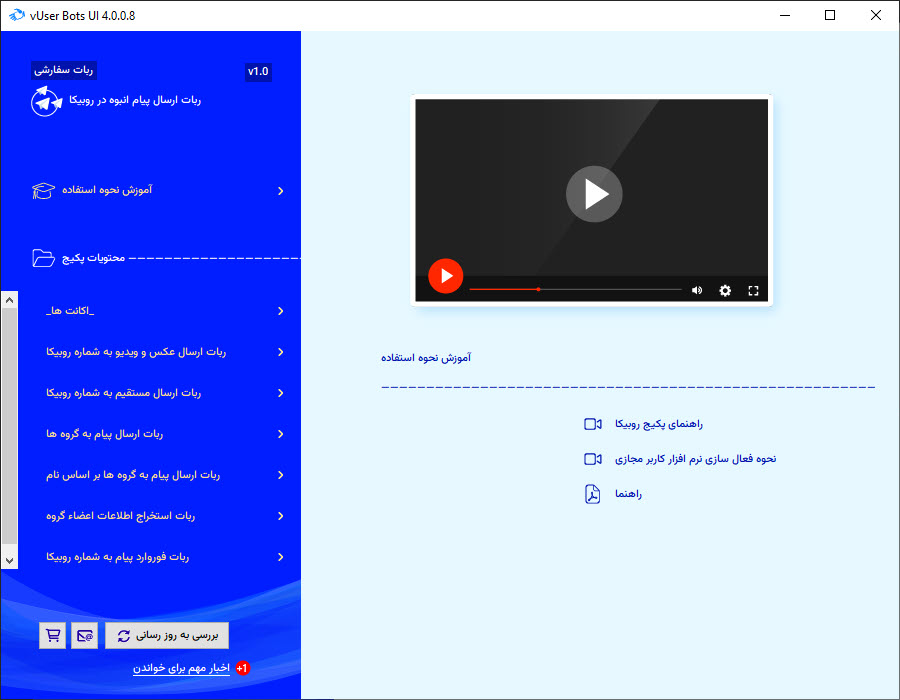The height and width of the screenshot is (700, 900).
Task: Open راهنمای پکیج روبیکا video link
Action: coord(659,424)
